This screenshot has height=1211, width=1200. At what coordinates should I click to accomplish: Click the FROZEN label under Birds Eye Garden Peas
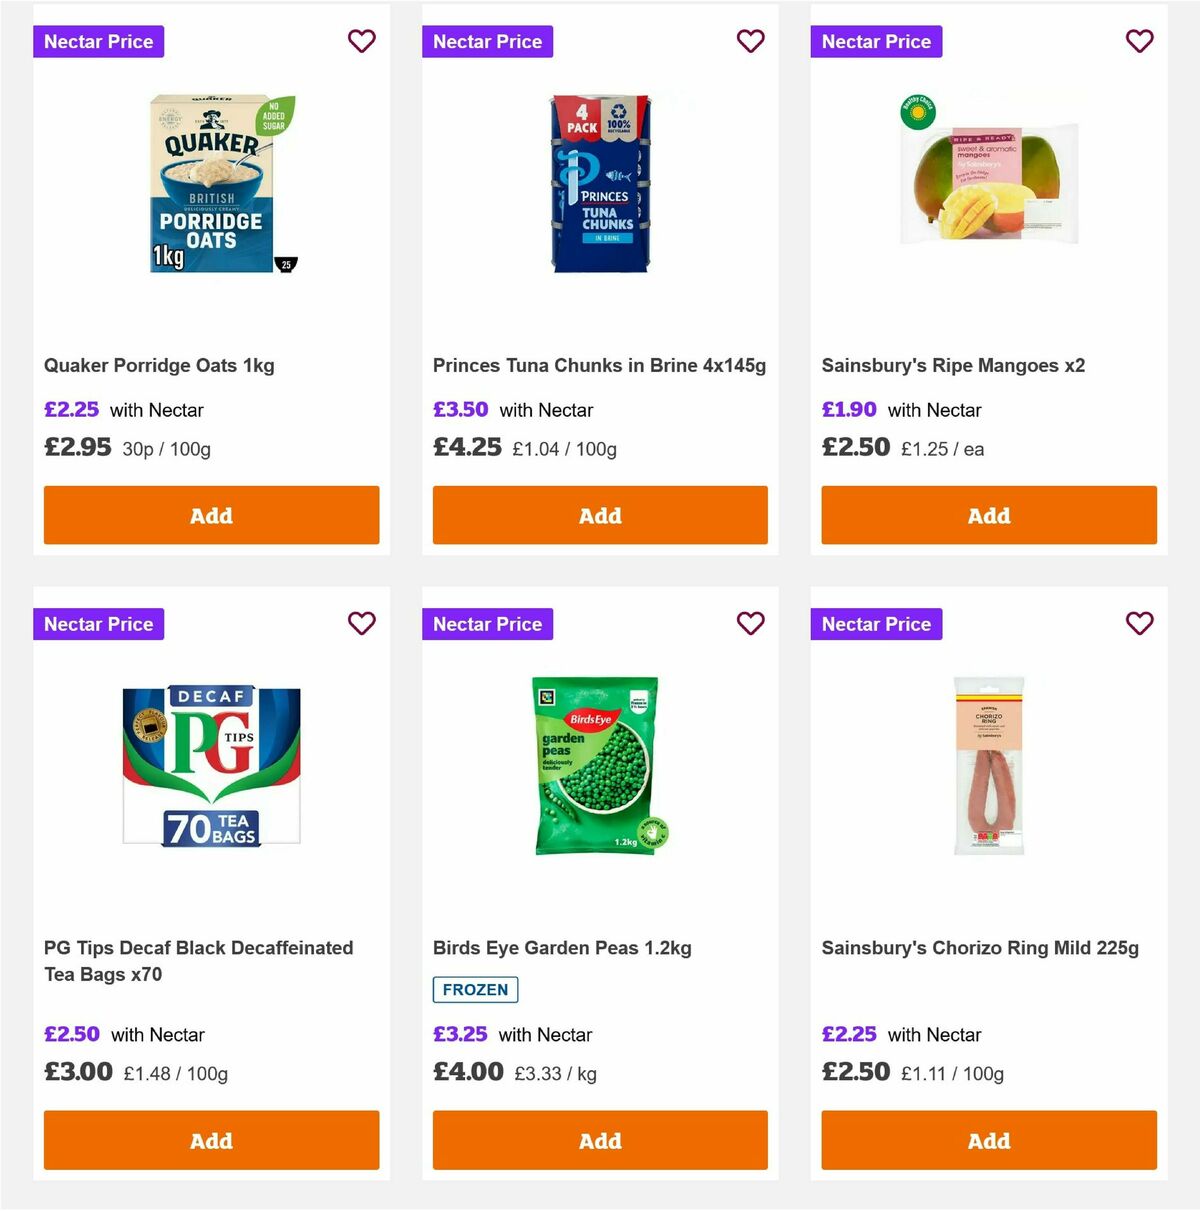(475, 989)
